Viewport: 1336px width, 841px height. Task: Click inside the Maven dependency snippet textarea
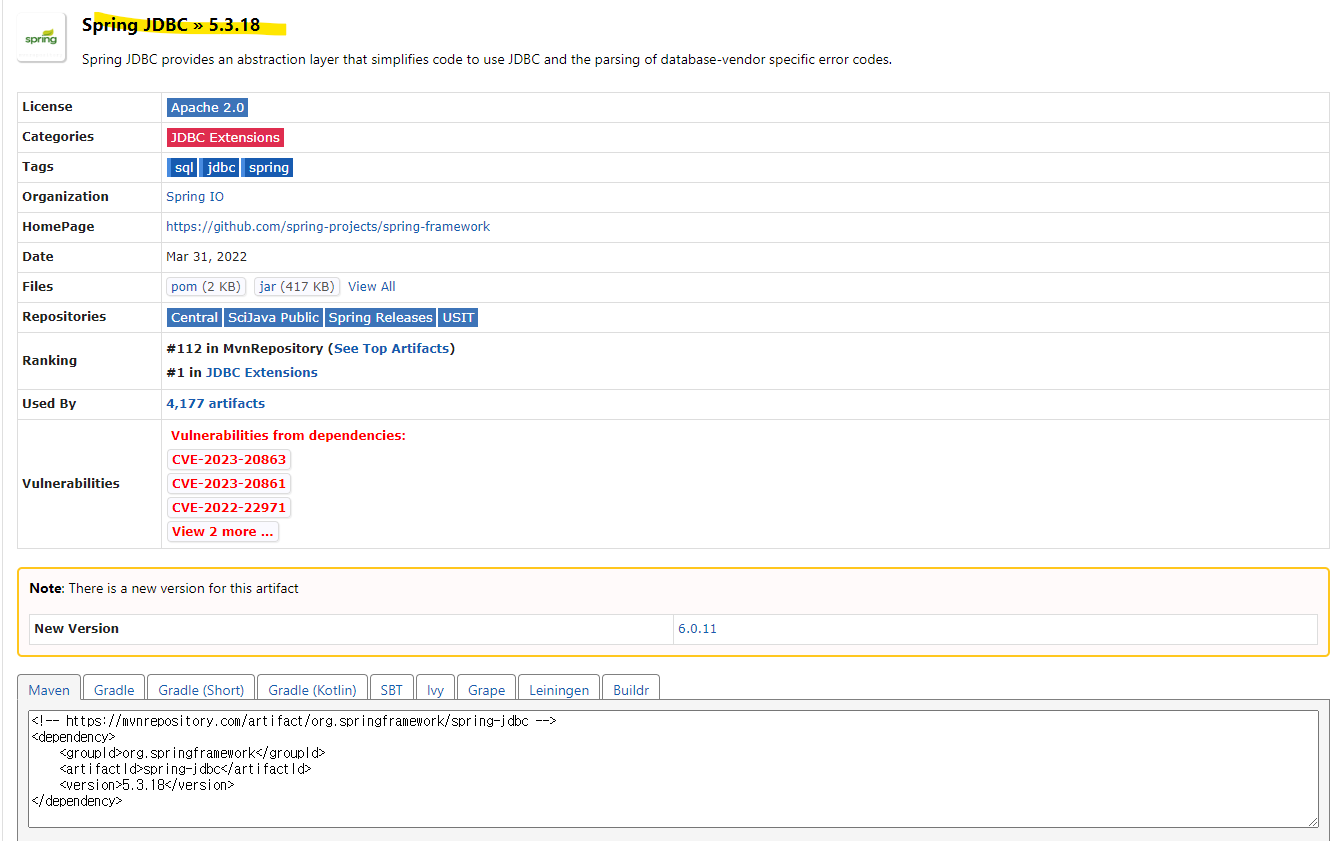(x=673, y=768)
